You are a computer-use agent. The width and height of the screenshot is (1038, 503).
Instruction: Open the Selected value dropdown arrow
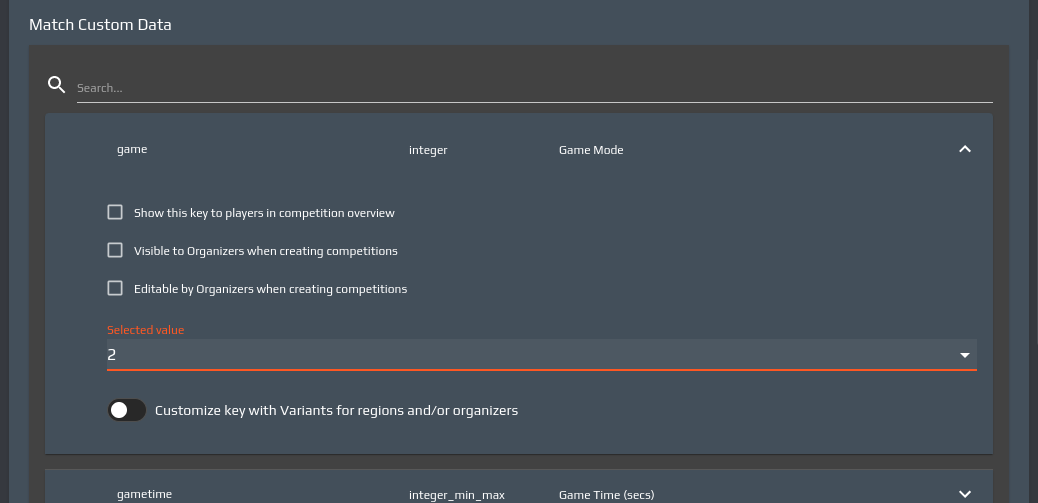(964, 355)
